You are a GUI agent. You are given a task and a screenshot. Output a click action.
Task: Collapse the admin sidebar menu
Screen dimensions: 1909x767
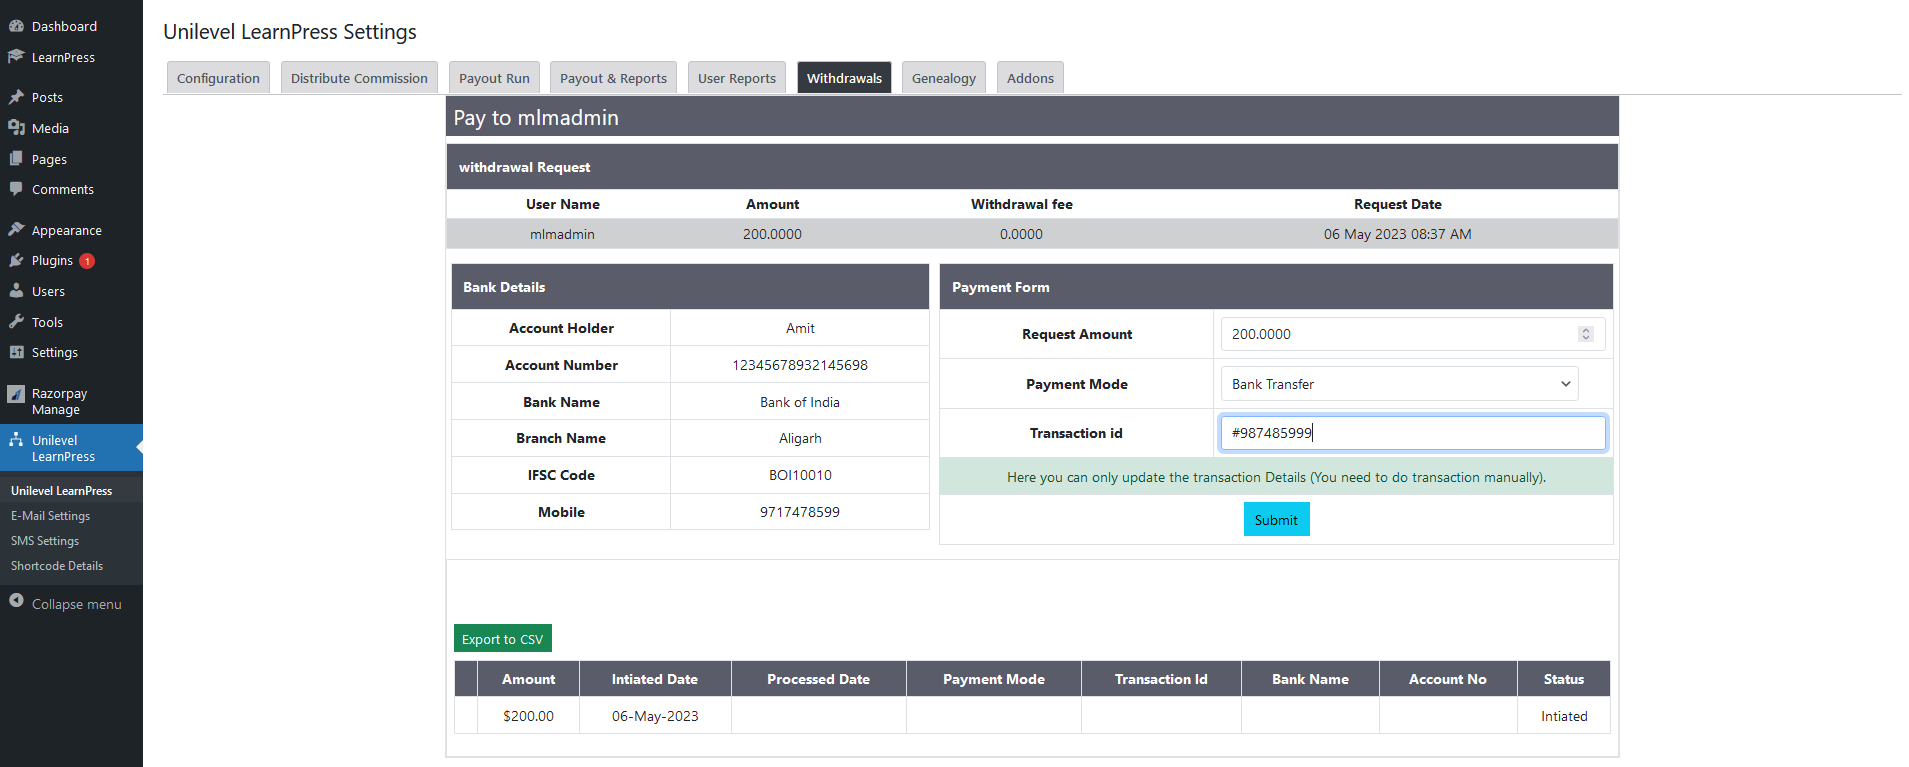click(x=66, y=604)
